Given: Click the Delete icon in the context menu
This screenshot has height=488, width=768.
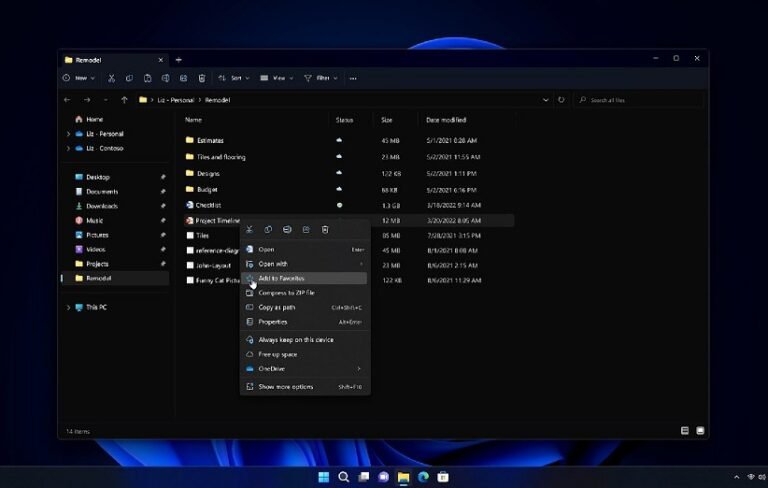Looking at the screenshot, I should click(325, 230).
